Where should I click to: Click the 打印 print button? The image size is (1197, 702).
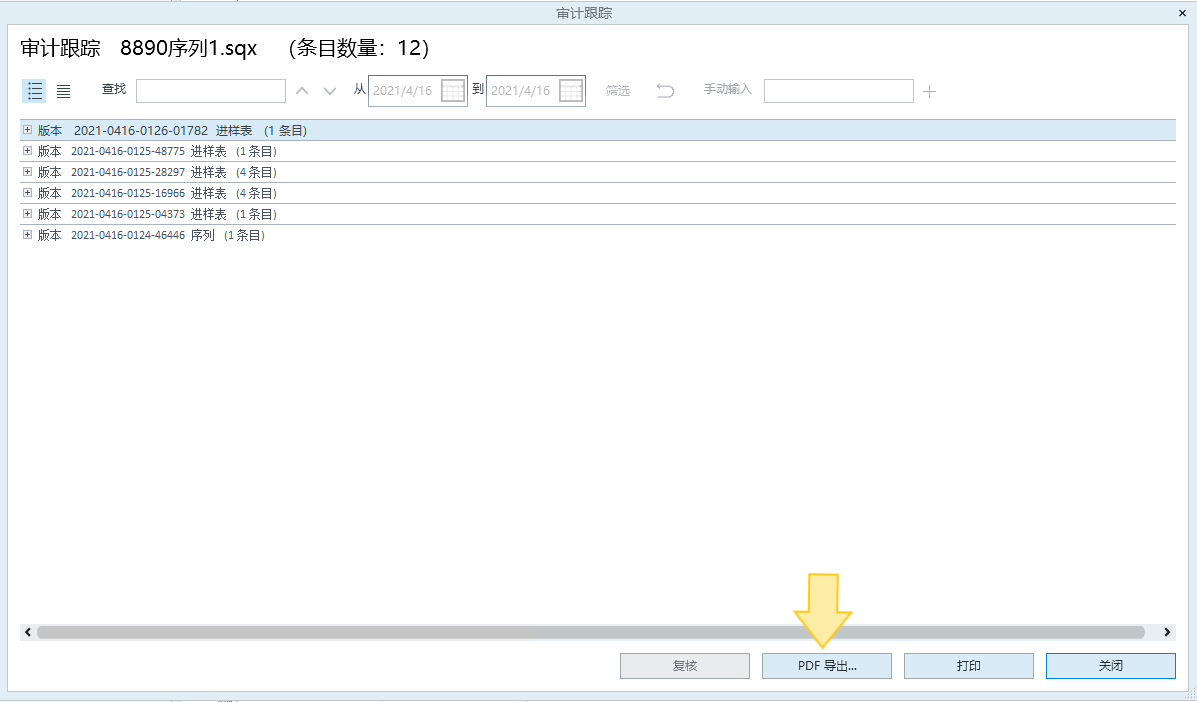[969, 665]
